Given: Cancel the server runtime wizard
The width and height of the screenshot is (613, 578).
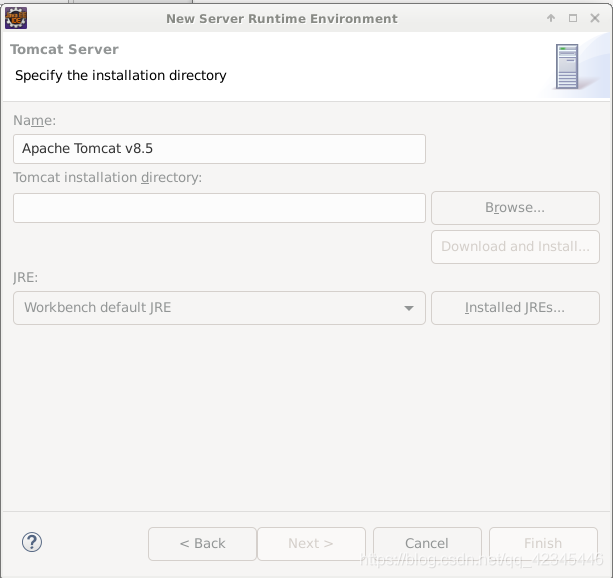Looking at the screenshot, I should pyautogui.click(x=427, y=544).
